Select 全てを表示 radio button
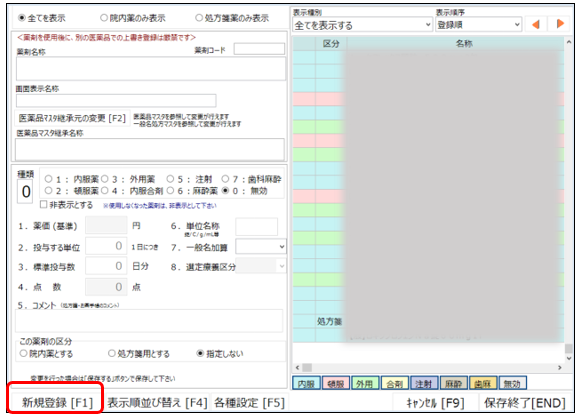585x420 pixels. point(22,18)
